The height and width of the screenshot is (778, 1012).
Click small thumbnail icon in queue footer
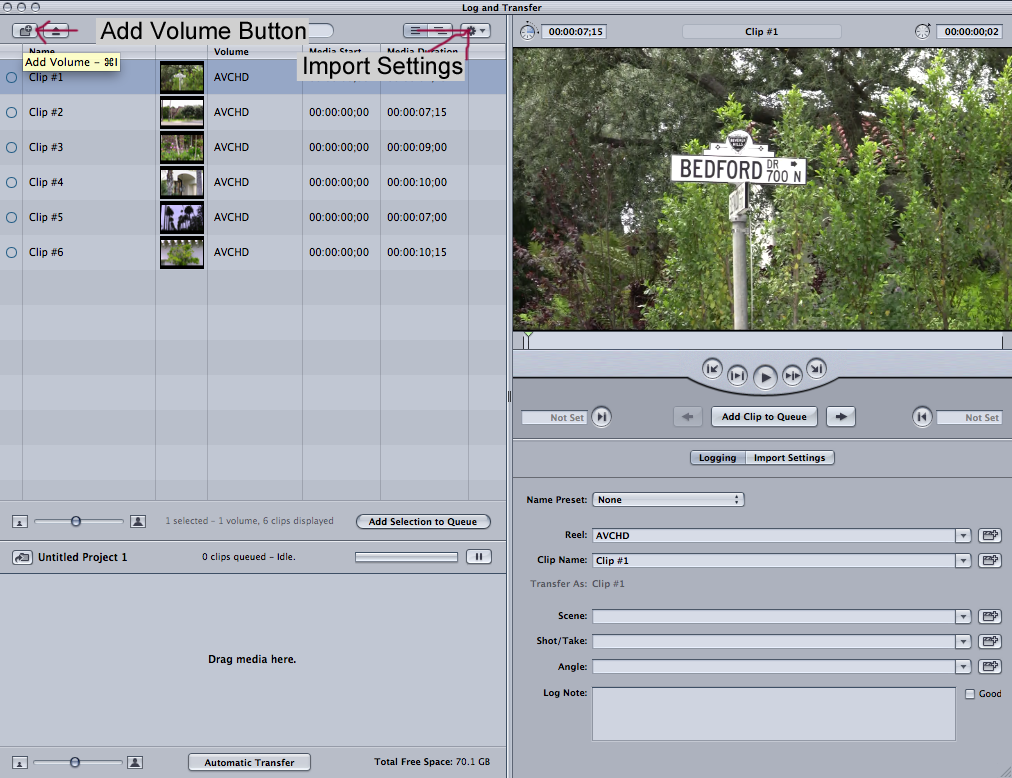click(x=20, y=763)
